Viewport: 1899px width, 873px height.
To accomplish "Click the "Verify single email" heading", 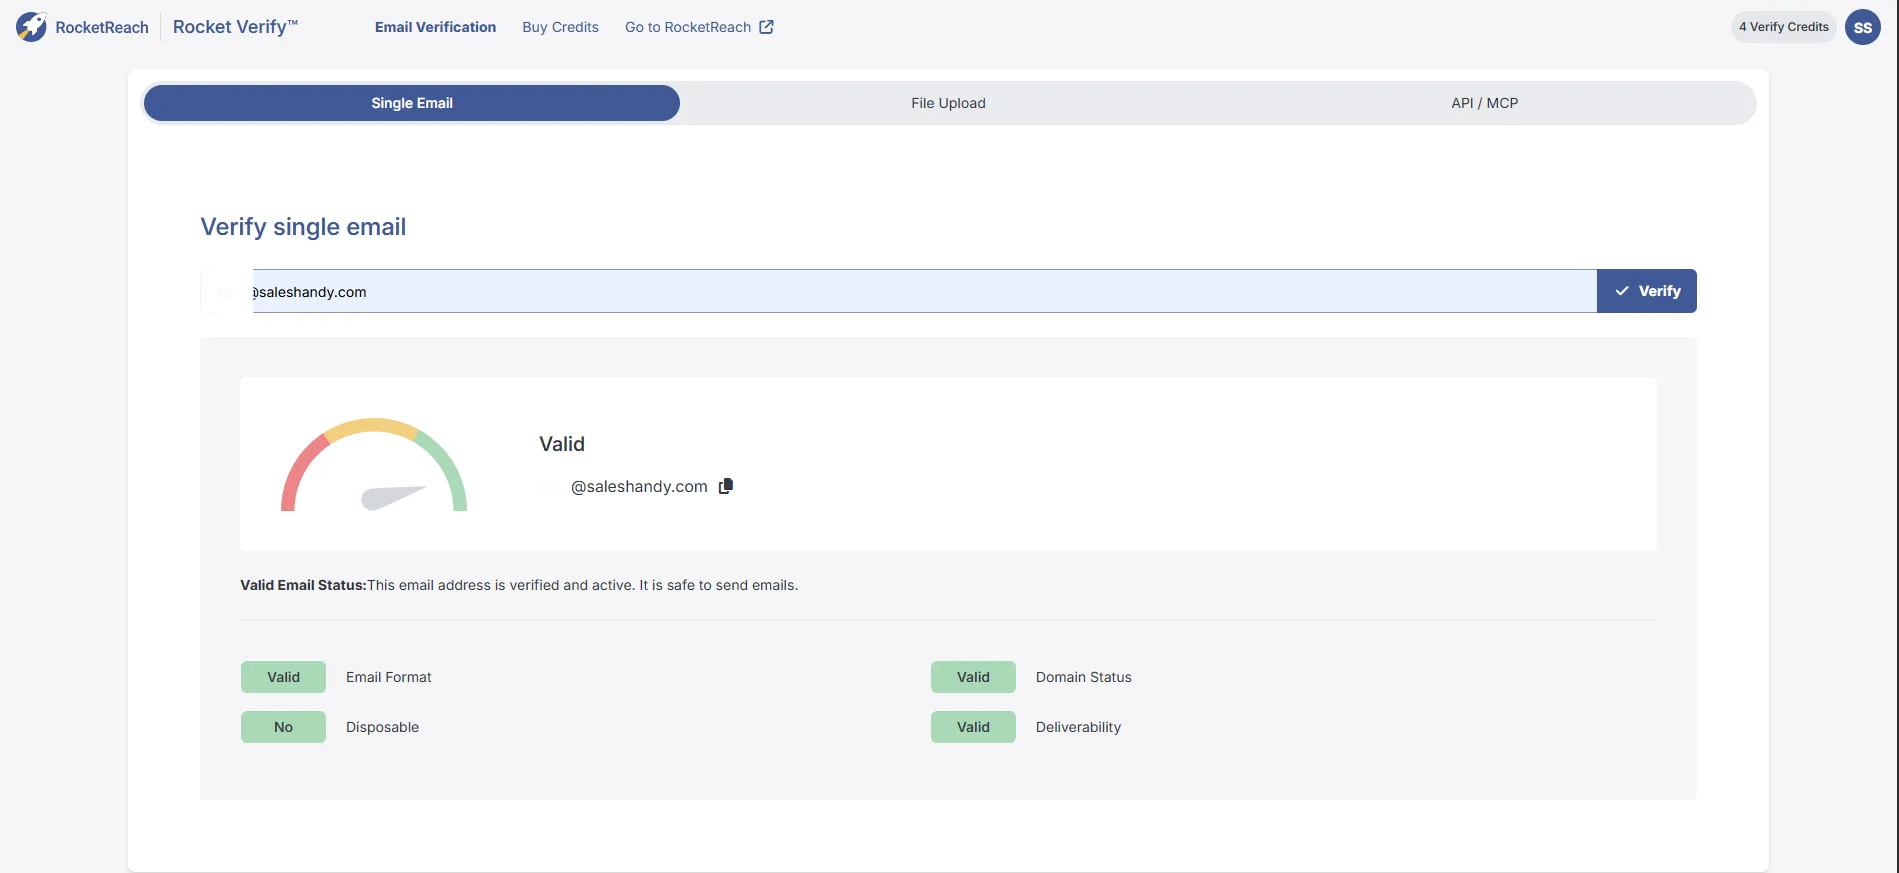I will [x=303, y=227].
